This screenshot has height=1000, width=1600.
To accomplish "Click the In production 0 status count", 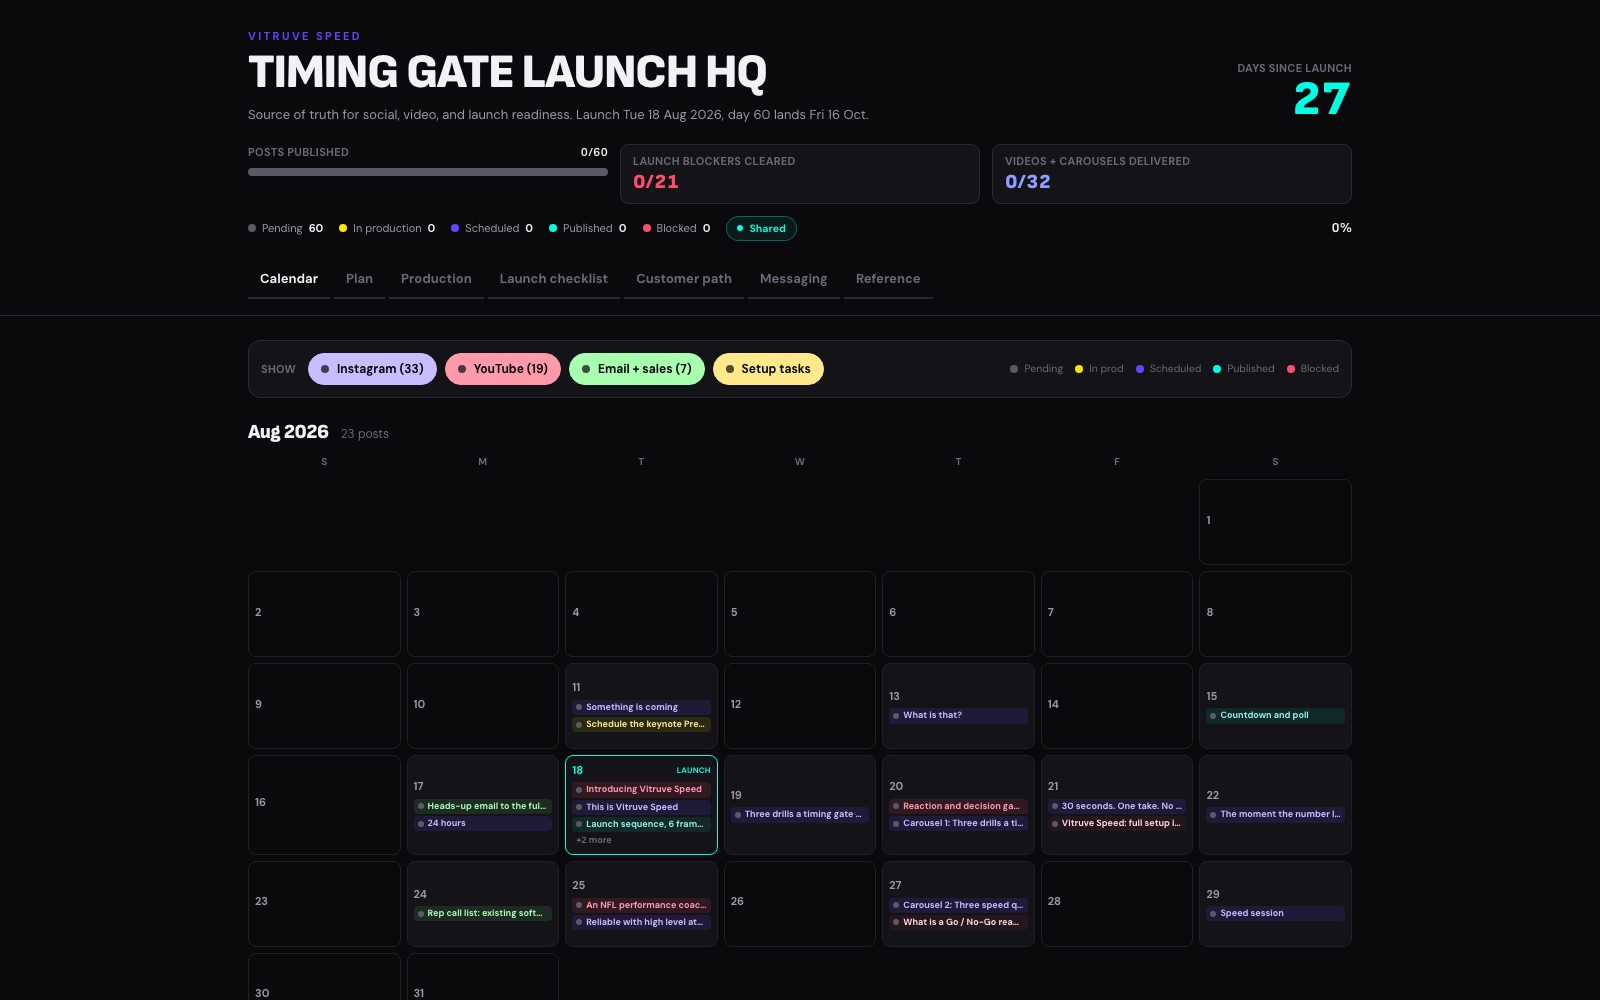I will tap(387, 229).
